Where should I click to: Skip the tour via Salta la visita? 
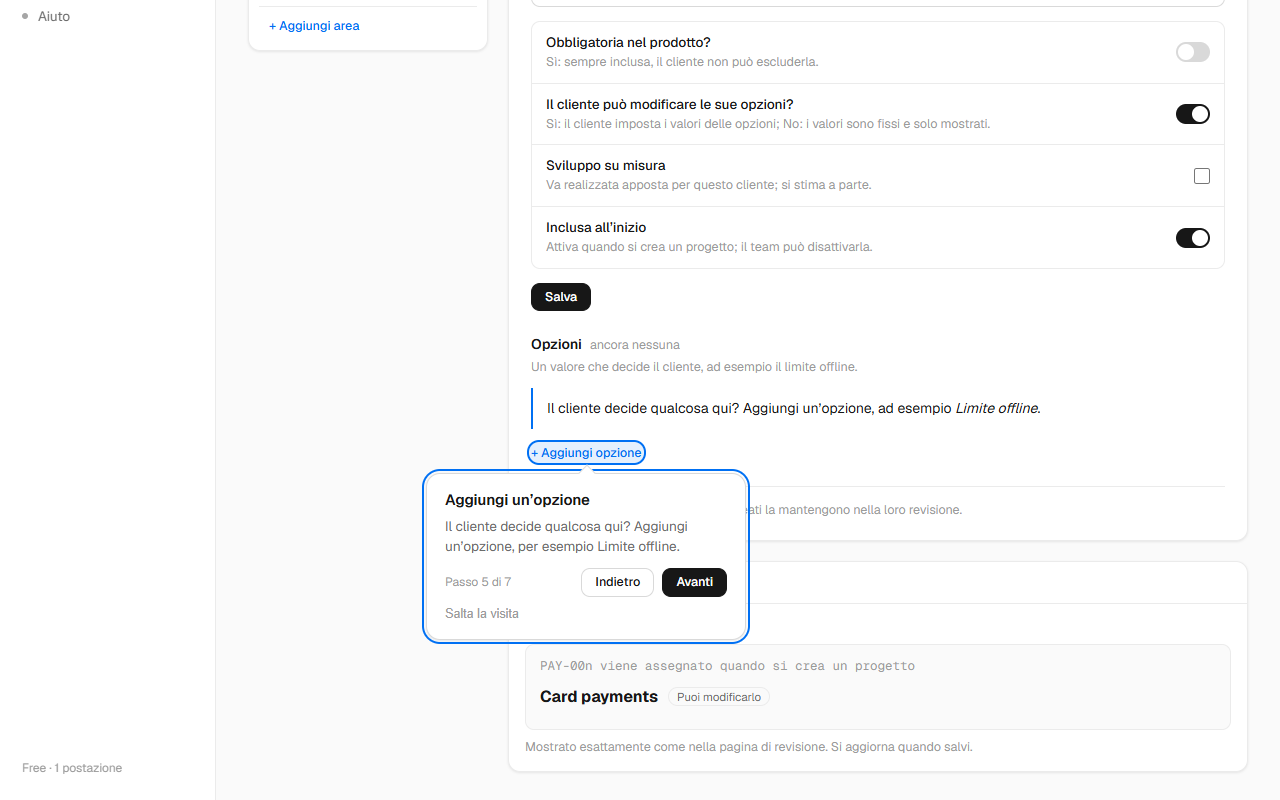482,613
